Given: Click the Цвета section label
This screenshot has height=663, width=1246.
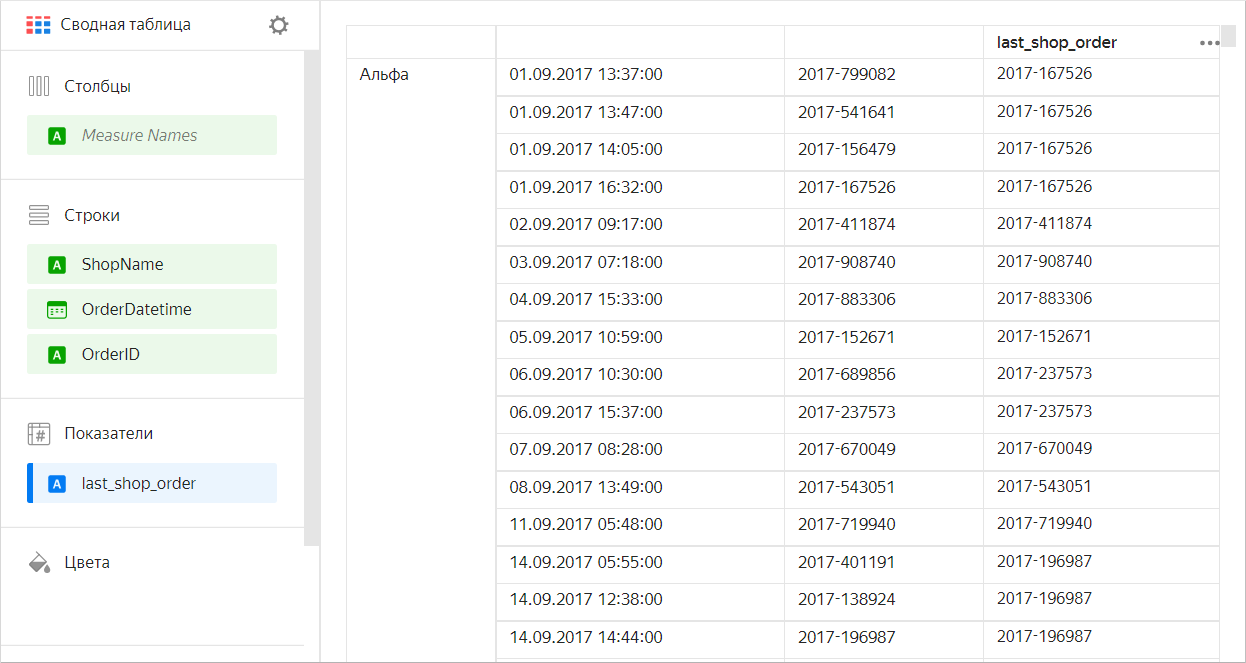Looking at the screenshot, I should pyautogui.click(x=87, y=563).
